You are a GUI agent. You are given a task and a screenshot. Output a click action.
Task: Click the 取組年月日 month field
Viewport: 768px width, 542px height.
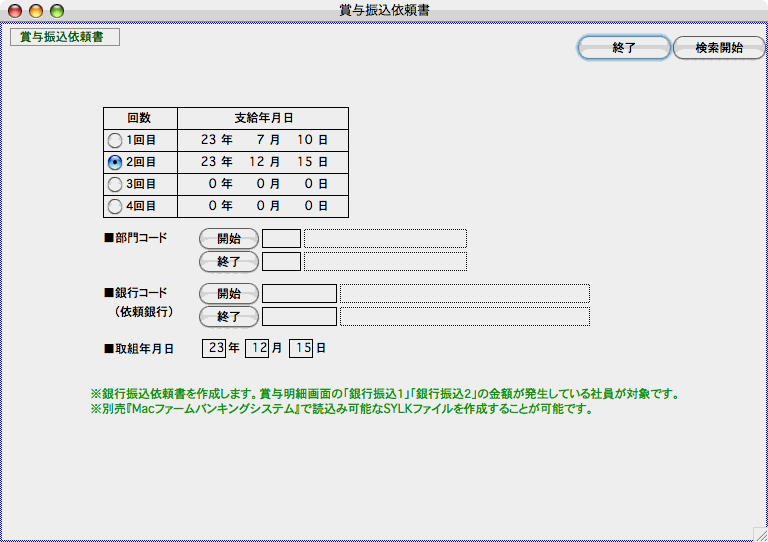[x=257, y=348]
